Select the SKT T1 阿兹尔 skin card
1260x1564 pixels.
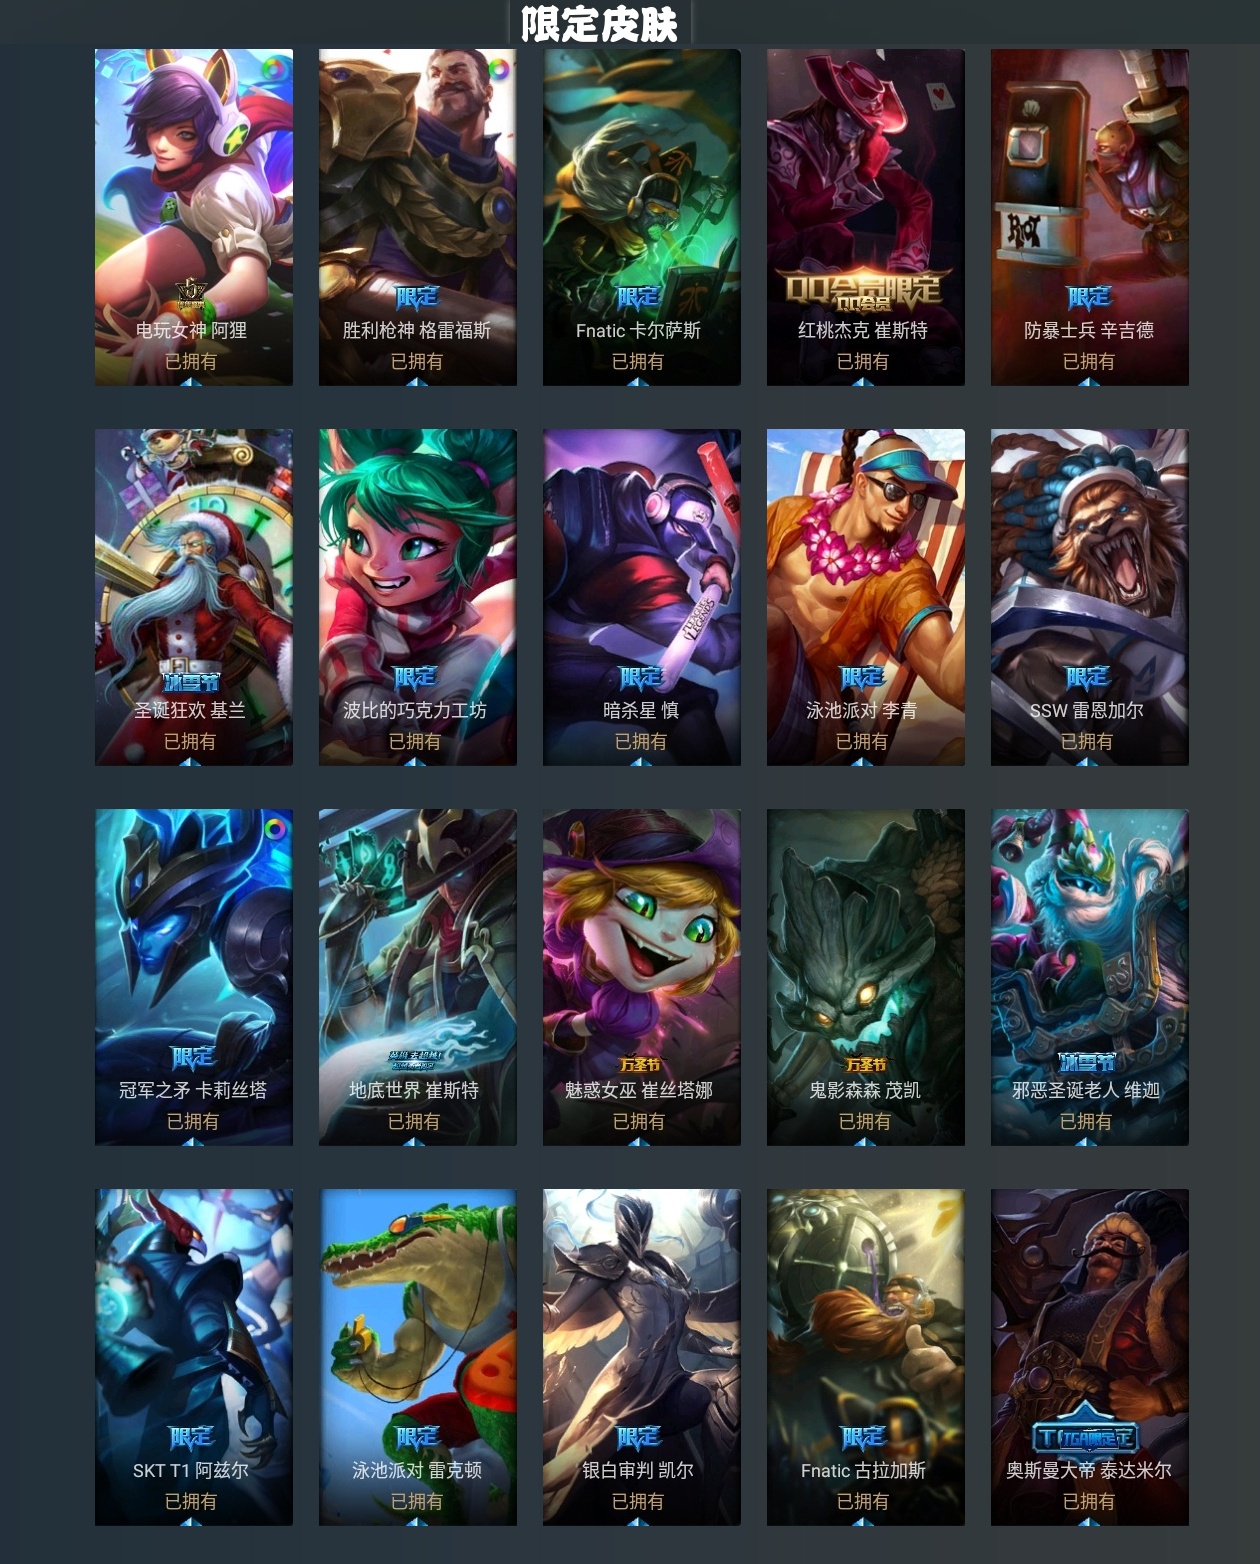point(194,1357)
